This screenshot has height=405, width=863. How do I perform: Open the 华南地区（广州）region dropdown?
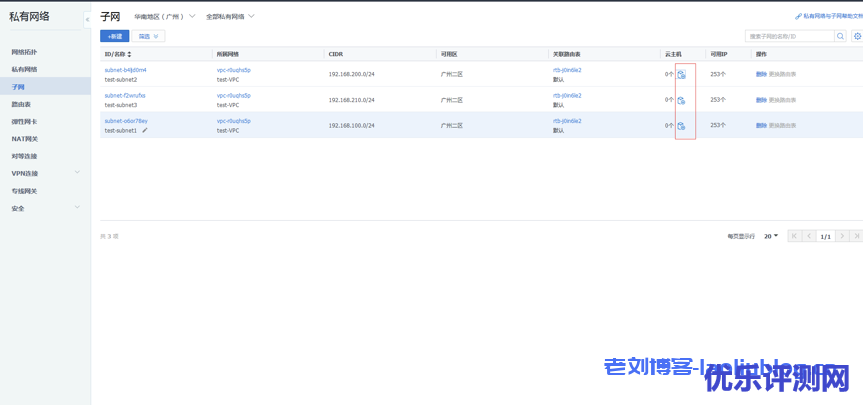(165, 17)
